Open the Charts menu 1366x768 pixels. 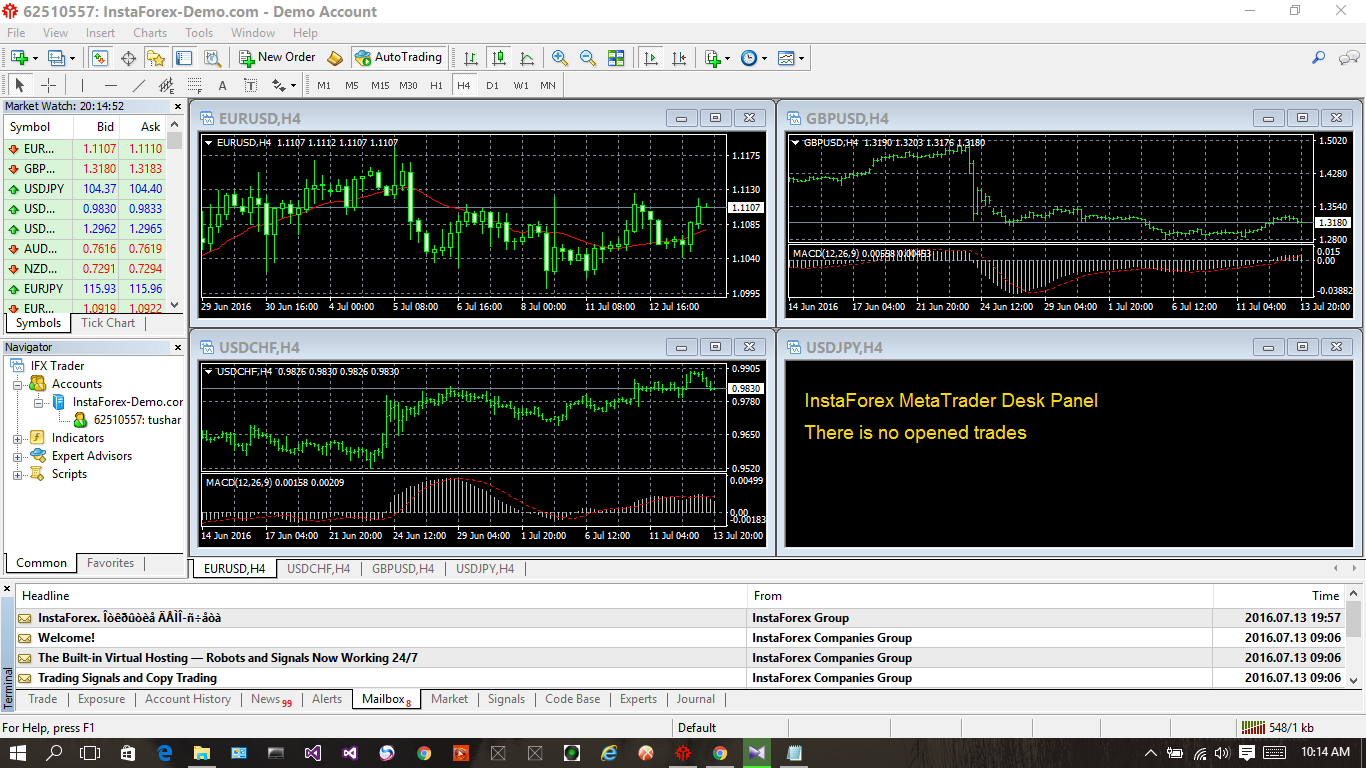coord(150,33)
